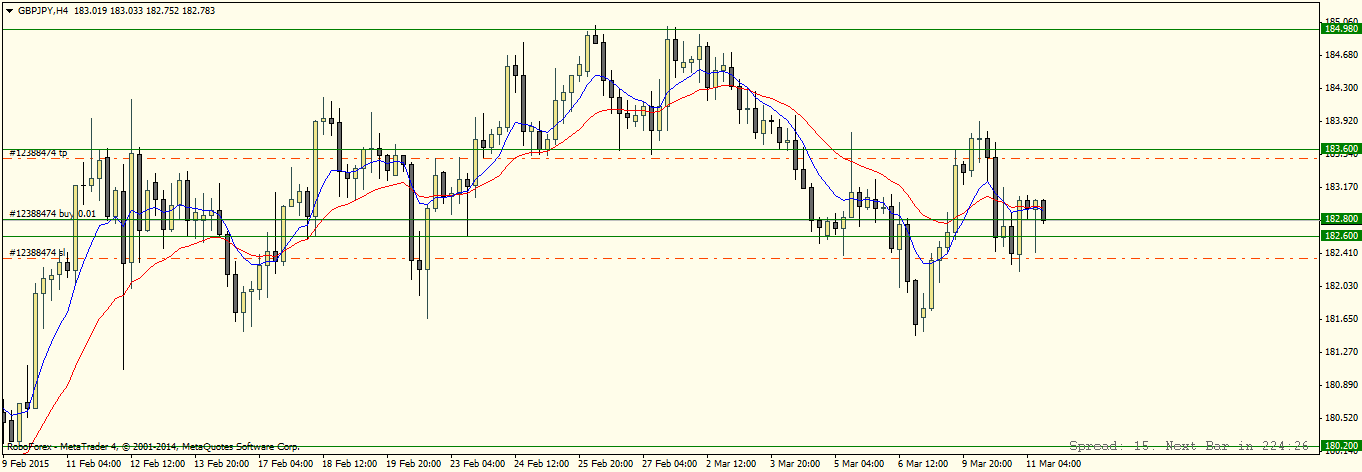Click the 17 Feb 04:00 time label
The height and width of the screenshot is (472, 1362).
pos(286,464)
